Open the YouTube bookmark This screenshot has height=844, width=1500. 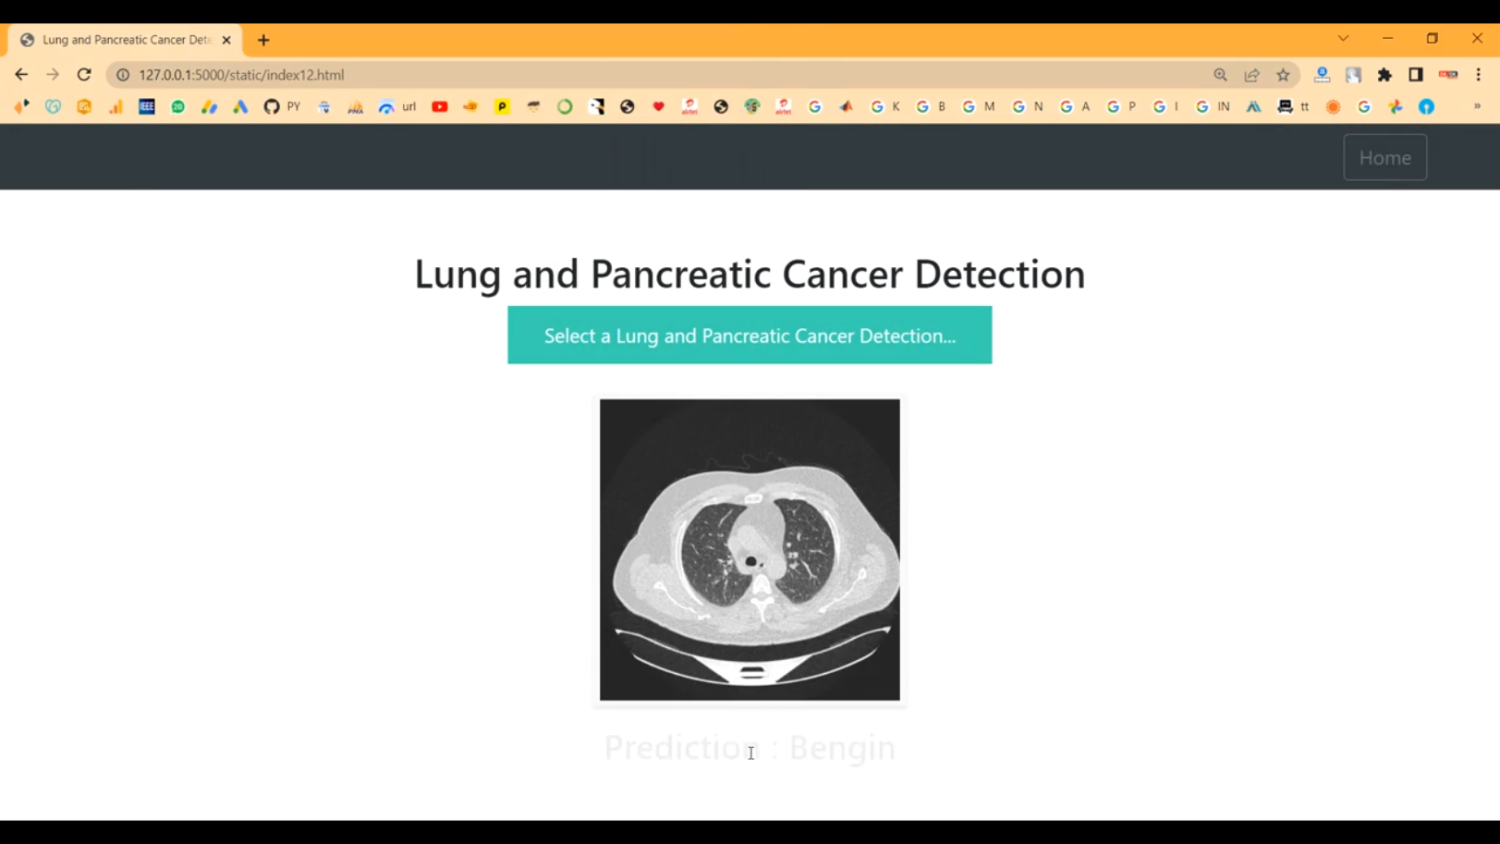(x=439, y=107)
